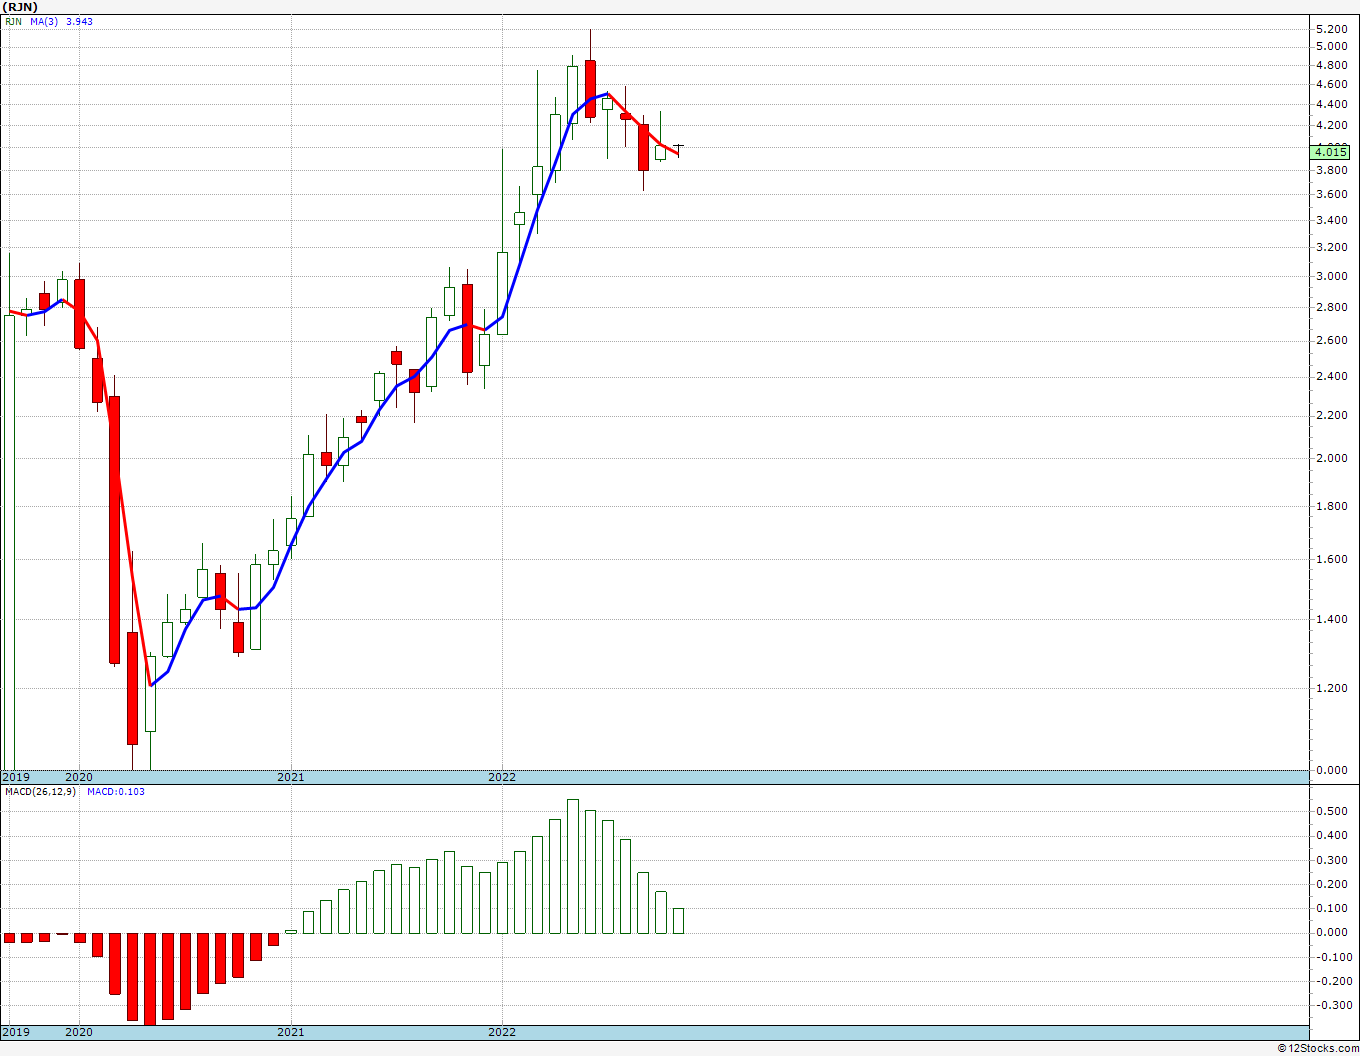Click the 2.800 price axis label
The width and height of the screenshot is (1360, 1056).
click(x=1330, y=307)
